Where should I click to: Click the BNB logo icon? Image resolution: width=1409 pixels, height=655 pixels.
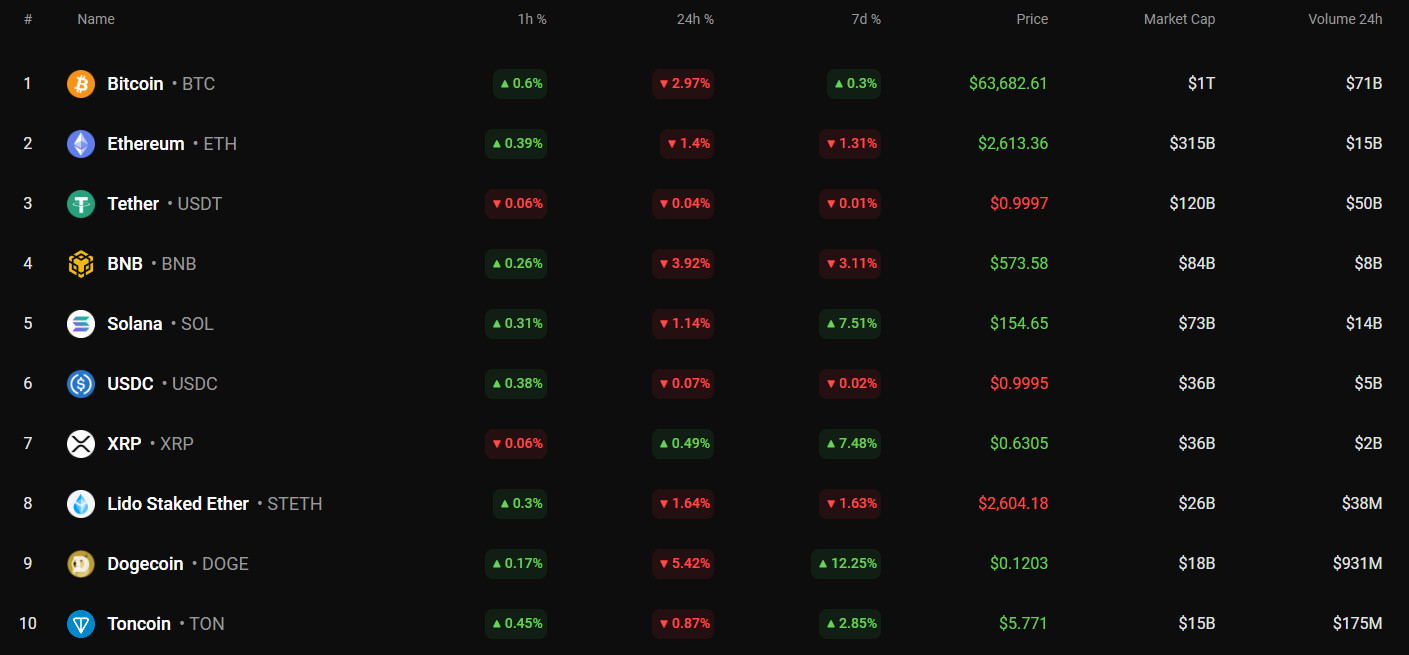pos(81,264)
